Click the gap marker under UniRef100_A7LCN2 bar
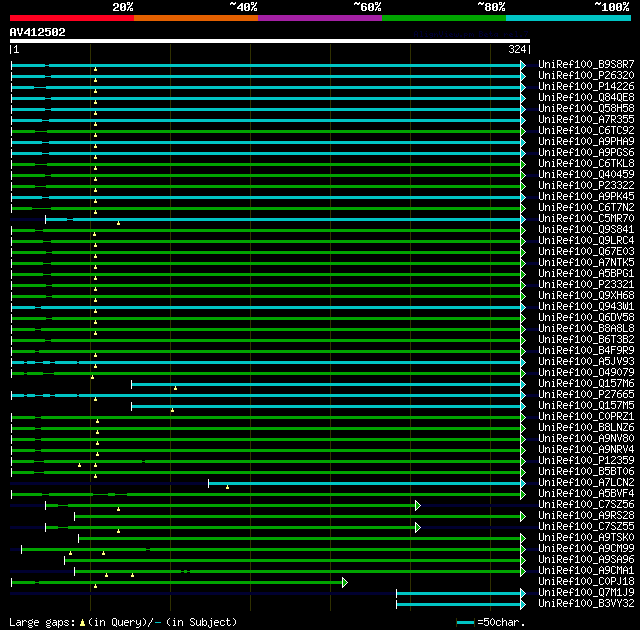Viewport: 640px width, 630px height. tap(227, 487)
